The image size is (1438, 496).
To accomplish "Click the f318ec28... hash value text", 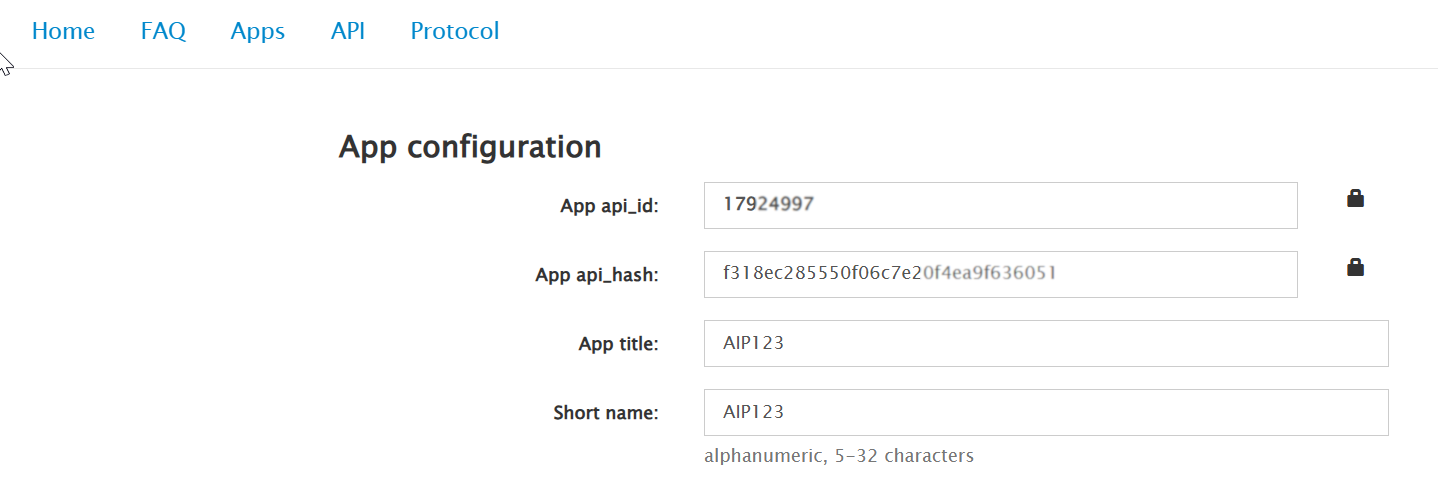I will click(889, 273).
